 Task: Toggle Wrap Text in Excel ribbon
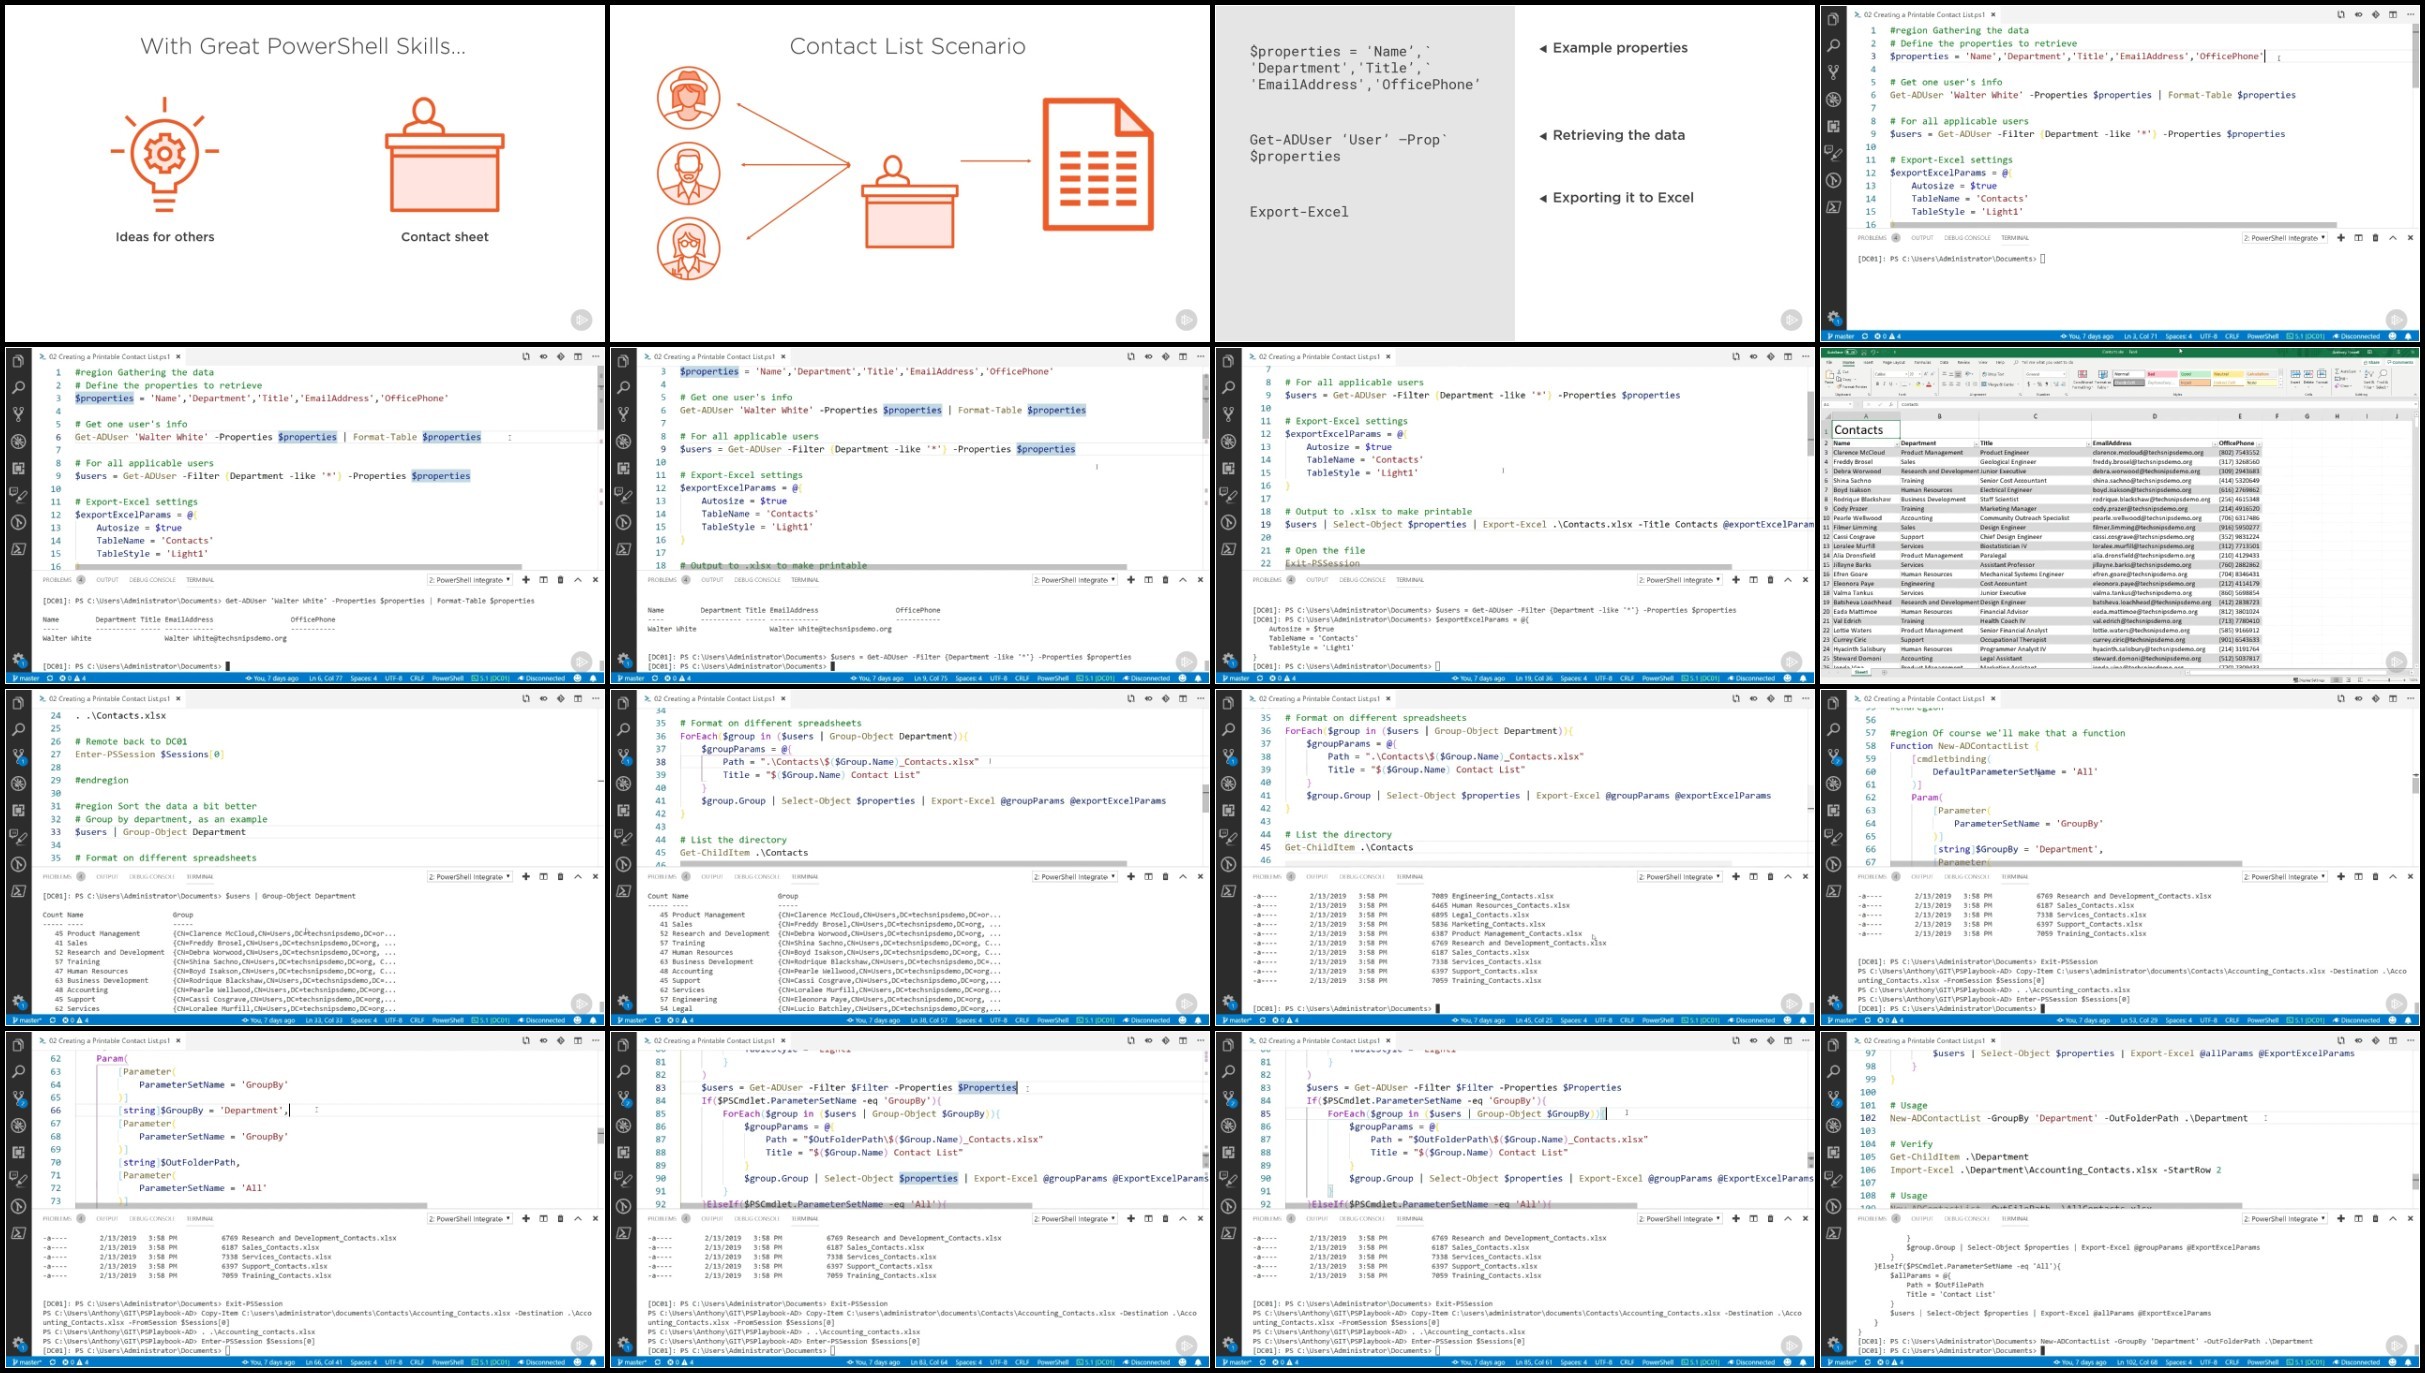(1993, 374)
